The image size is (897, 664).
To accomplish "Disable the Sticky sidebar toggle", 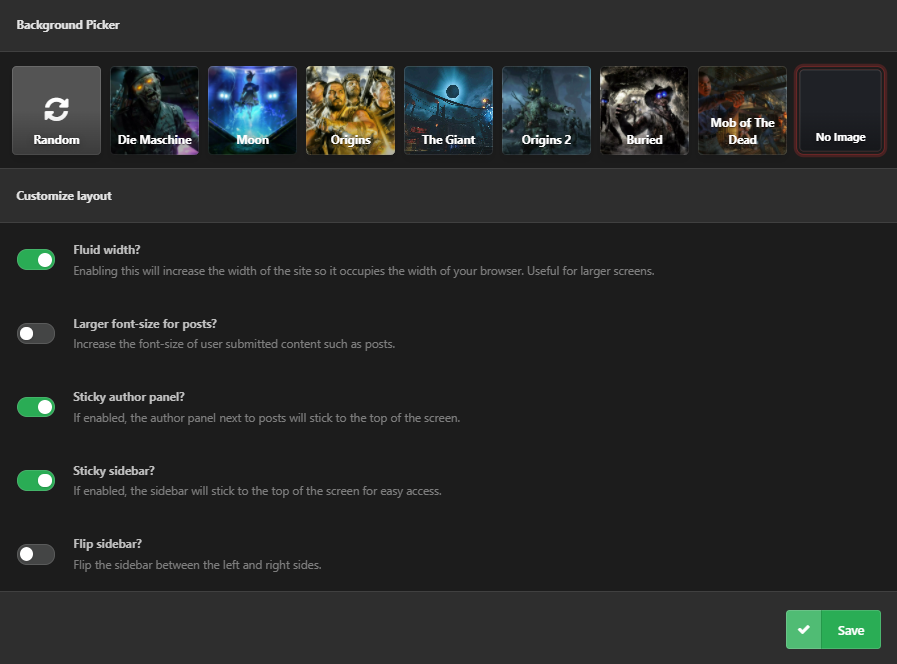I will pyautogui.click(x=36, y=480).
